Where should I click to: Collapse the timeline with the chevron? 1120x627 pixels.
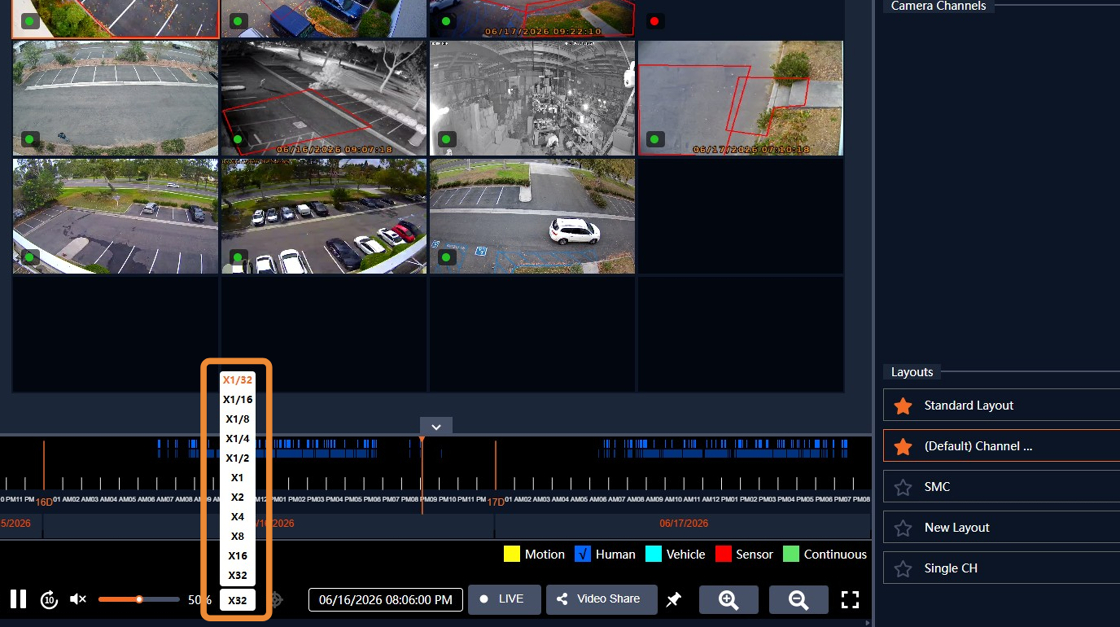tap(436, 426)
